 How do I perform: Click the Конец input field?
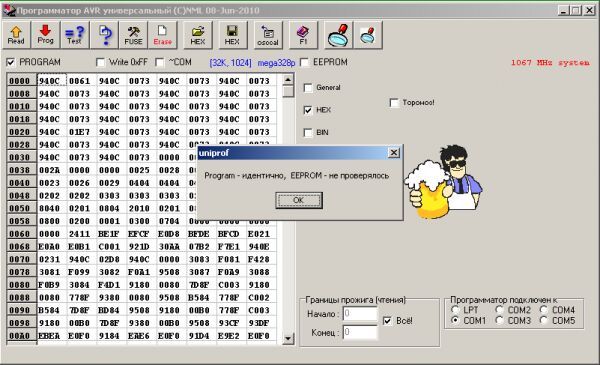coord(360,332)
